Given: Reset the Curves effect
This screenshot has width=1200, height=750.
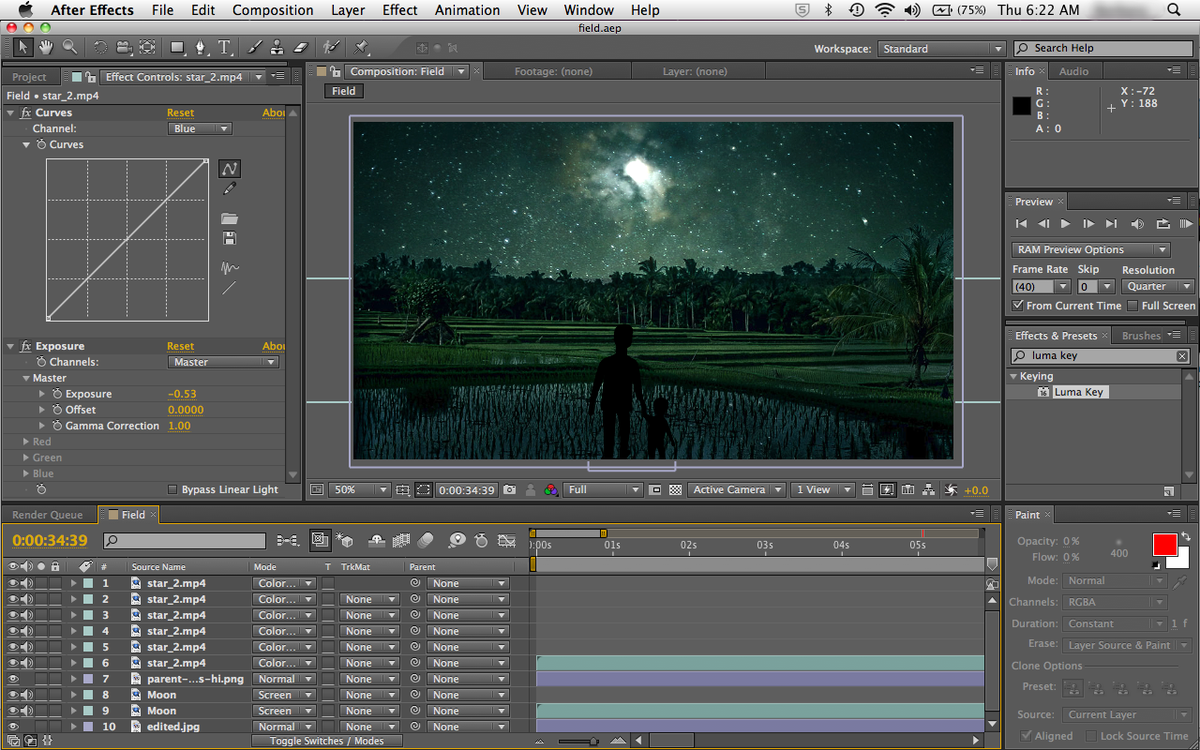Looking at the screenshot, I should [x=181, y=113].
